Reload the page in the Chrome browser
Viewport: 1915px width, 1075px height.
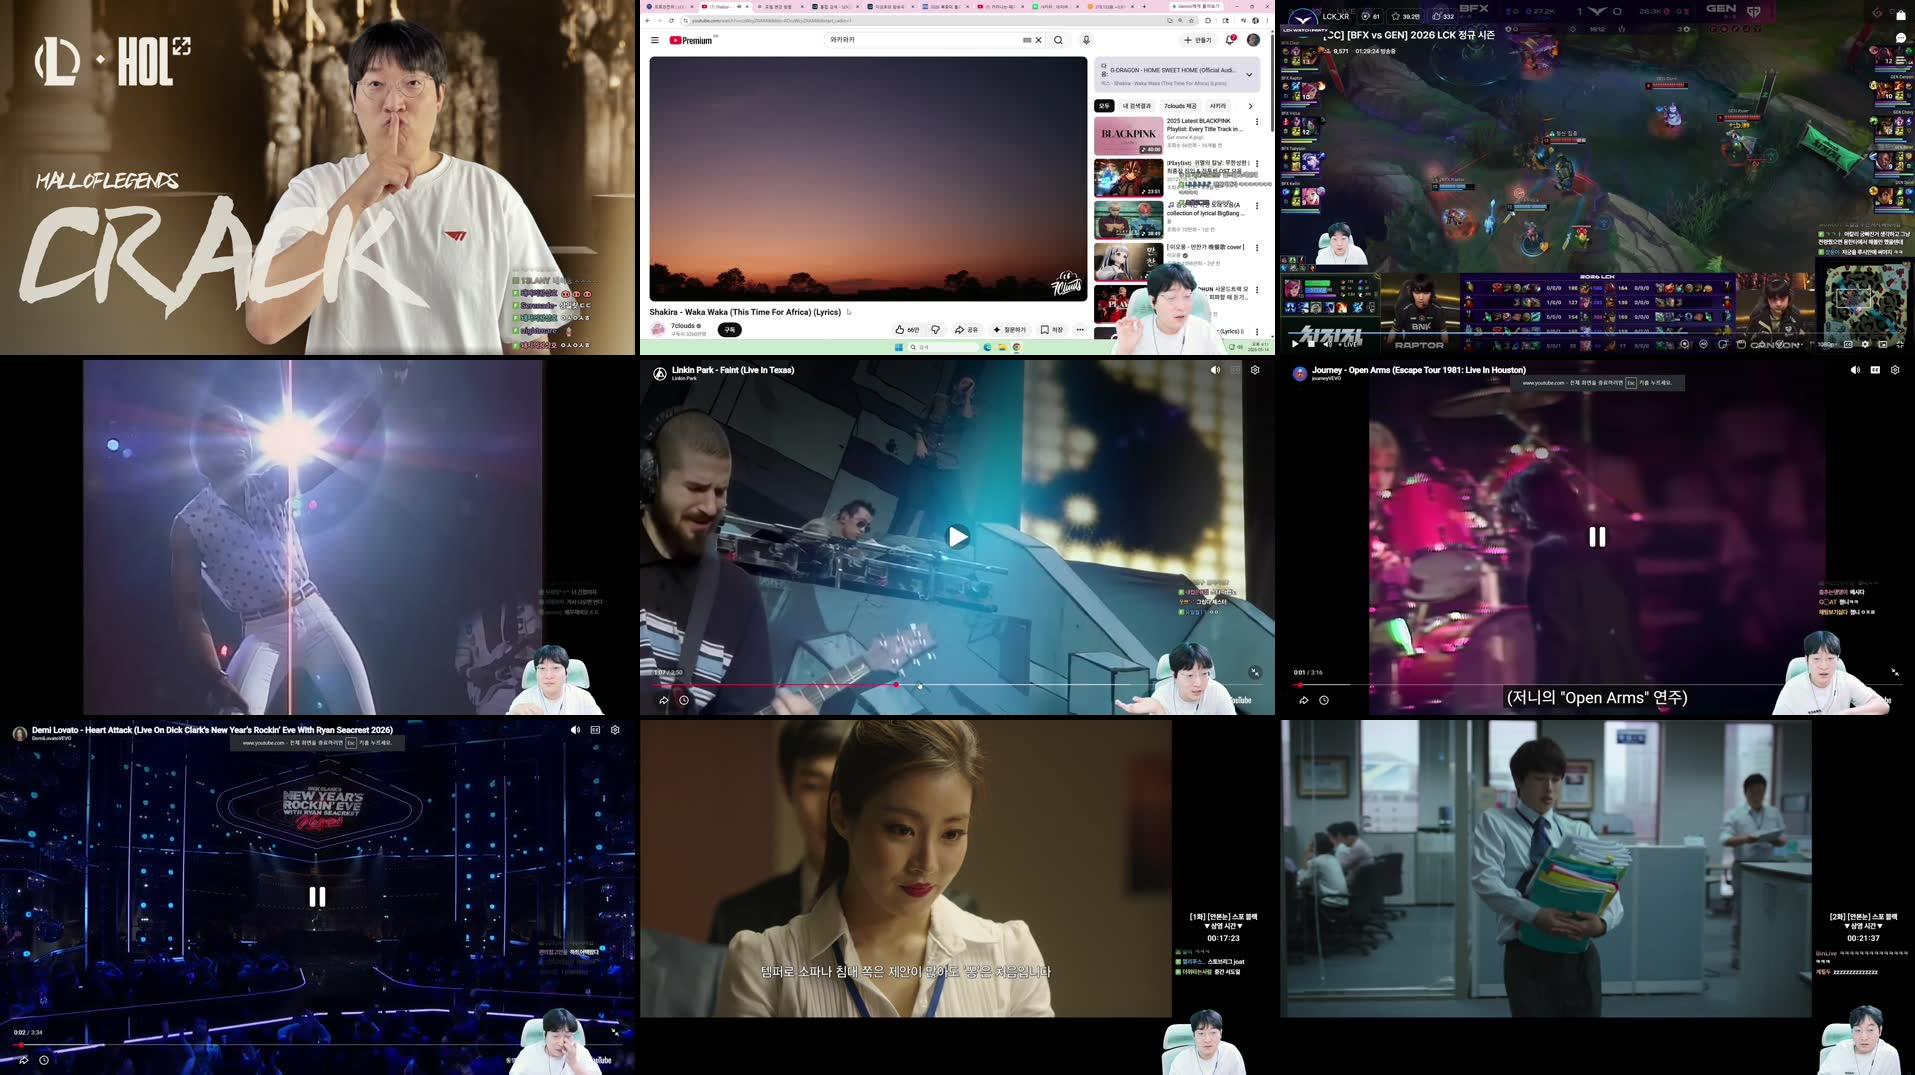(x=671, y=20)
